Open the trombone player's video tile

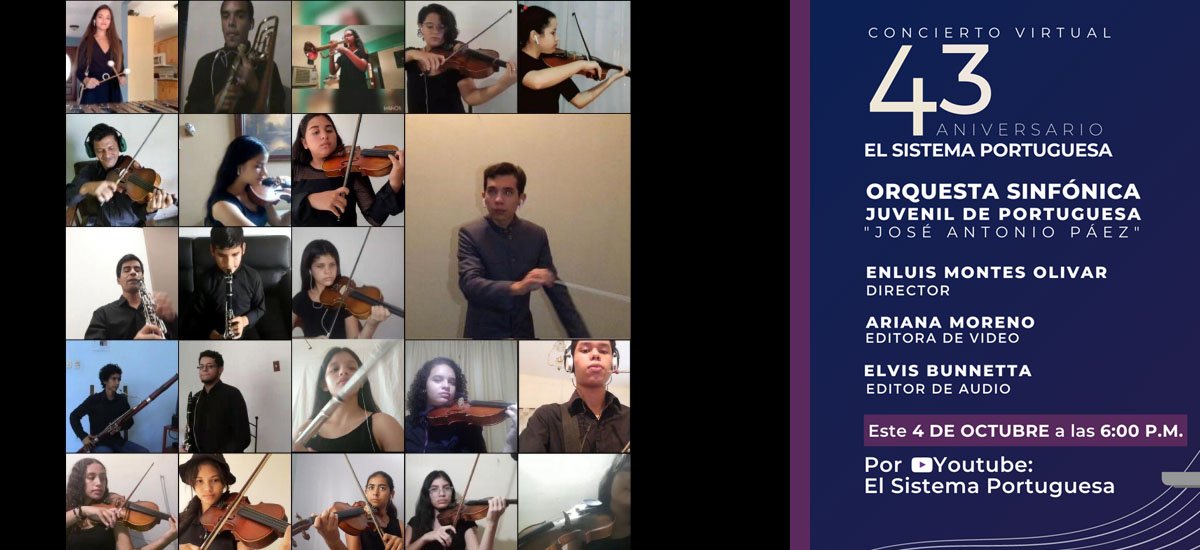235,56
